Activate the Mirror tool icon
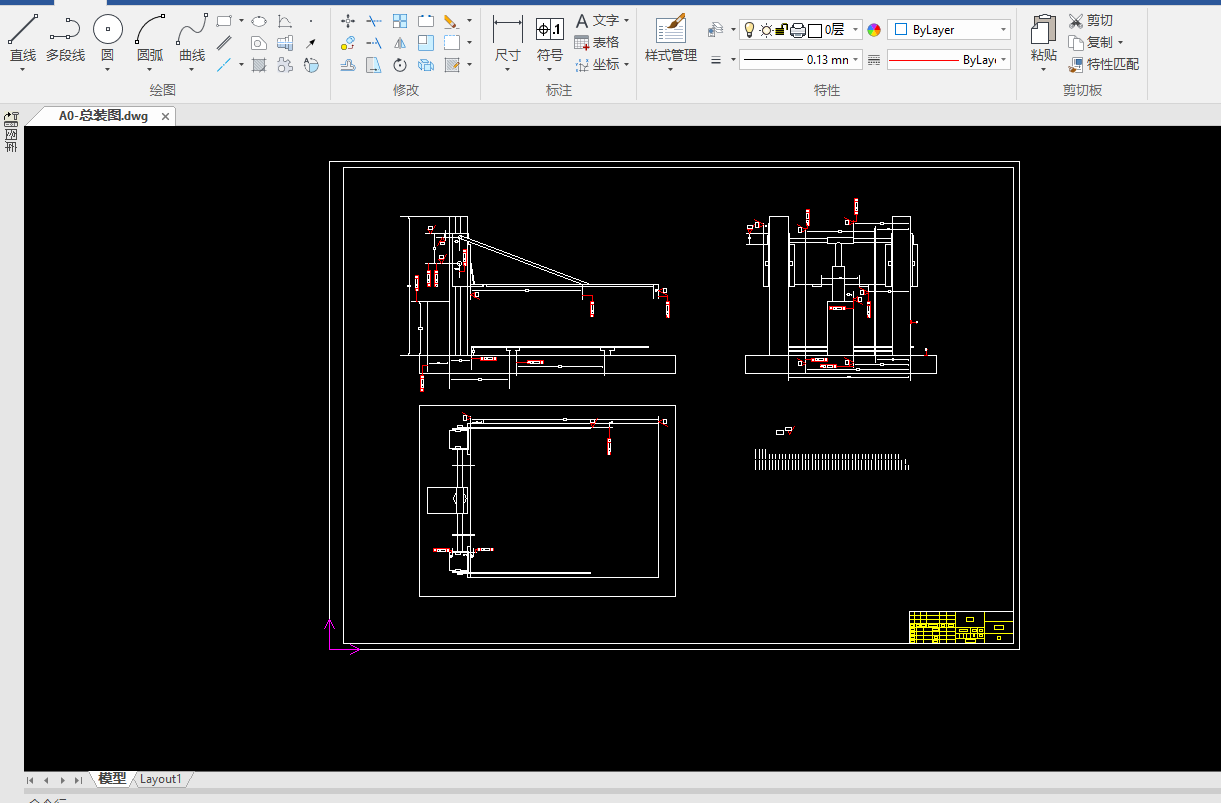This screenshot has height=803, width=1221. click(400, 43)
